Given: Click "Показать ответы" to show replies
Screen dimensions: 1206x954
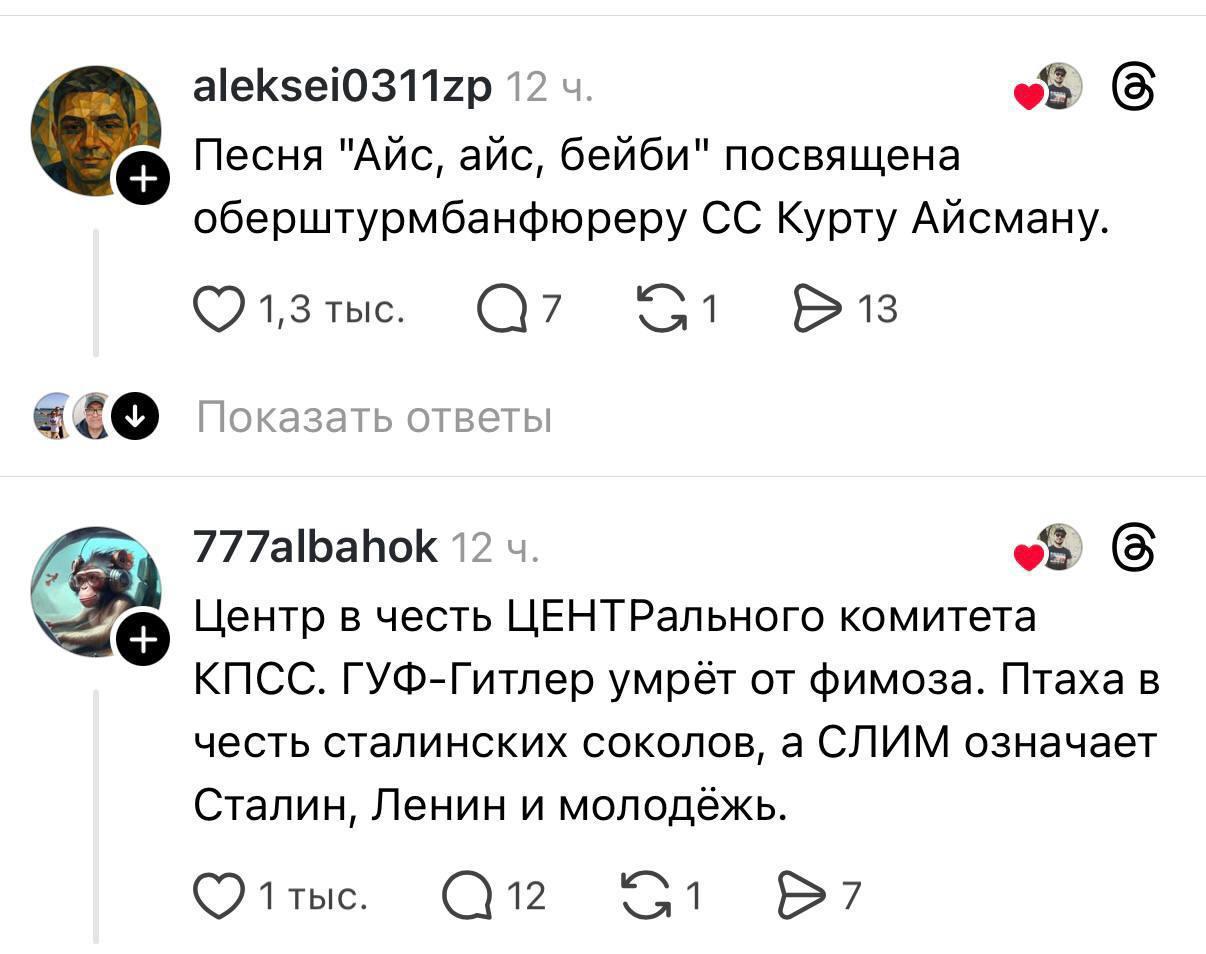Looking at the screenshot, I should pos(374,417).
